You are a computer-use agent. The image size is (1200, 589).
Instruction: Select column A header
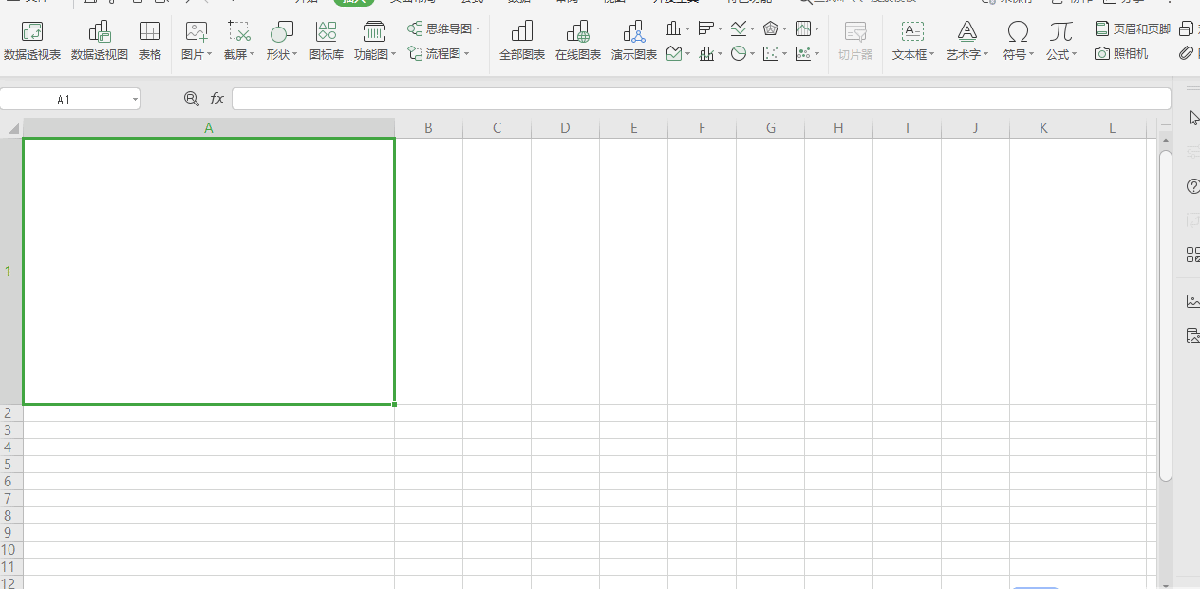pos(209,128)
